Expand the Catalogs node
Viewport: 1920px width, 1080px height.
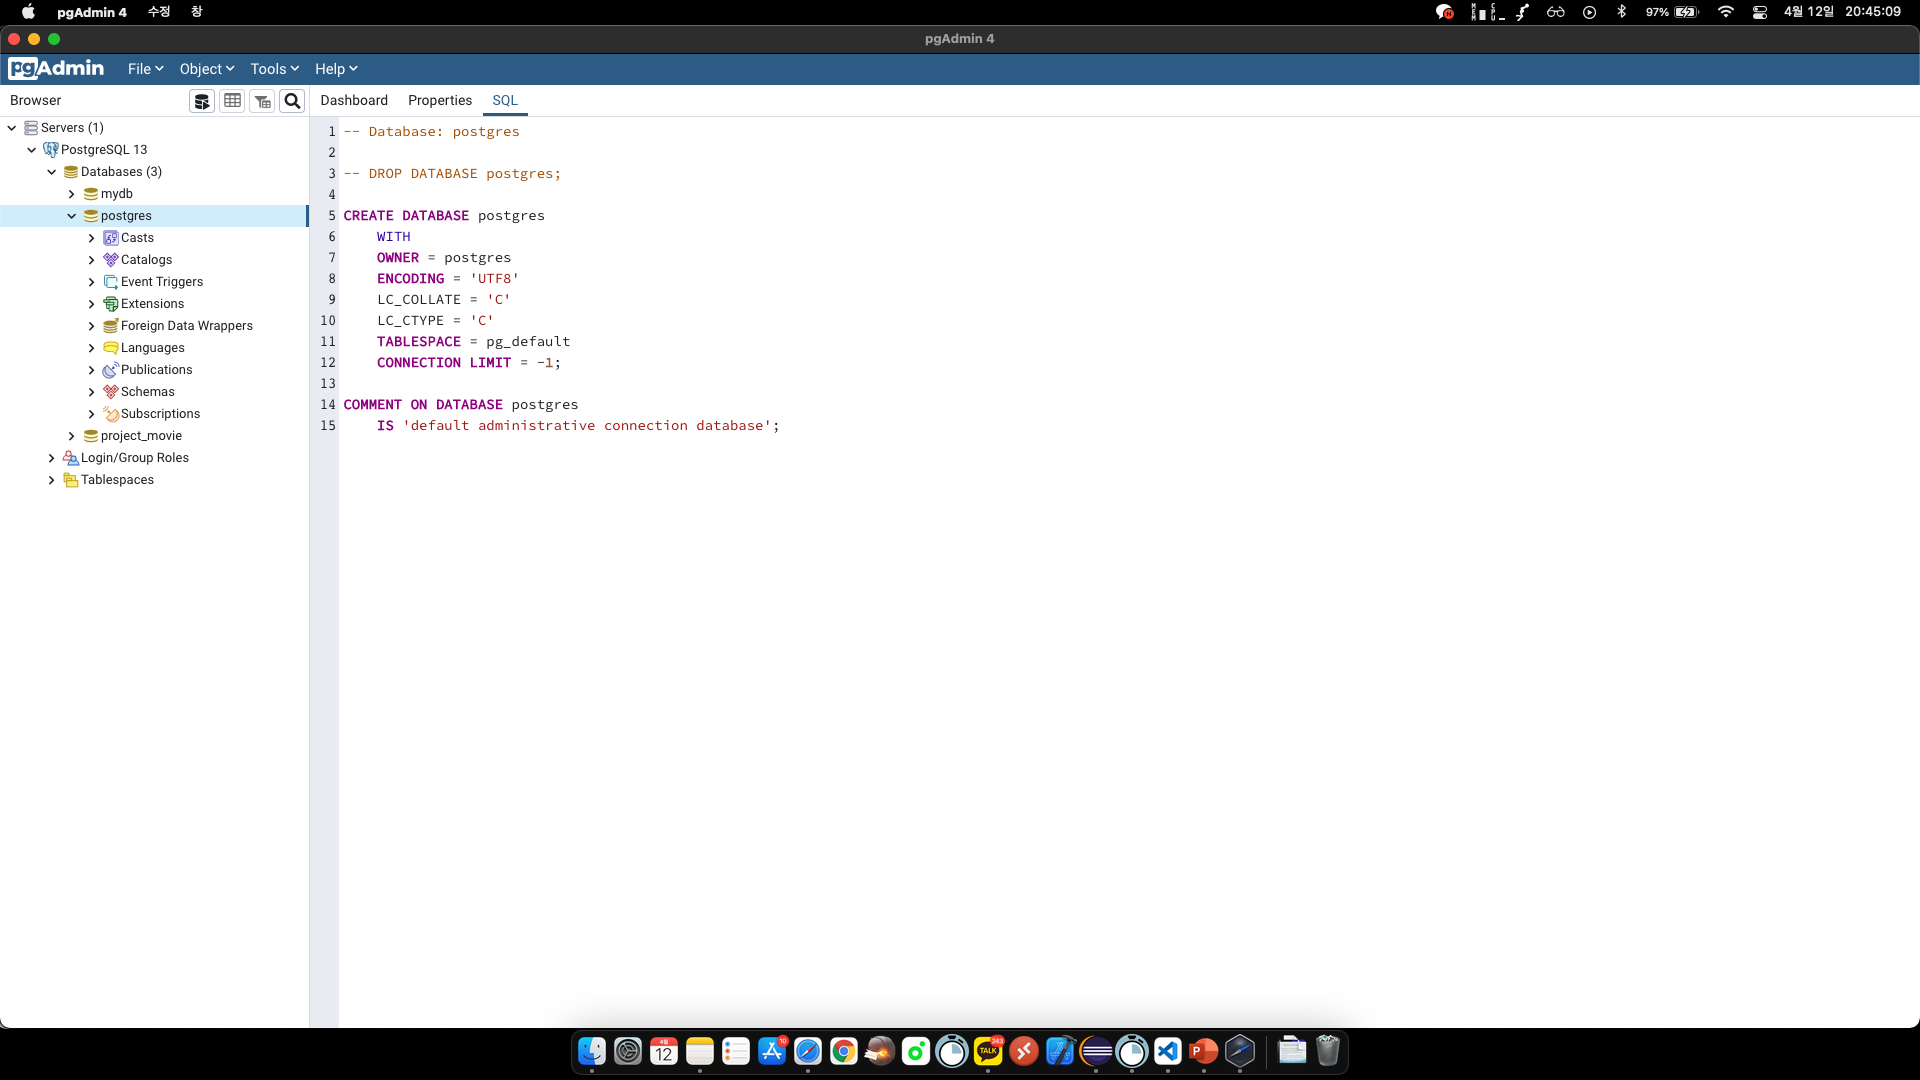(92, 260)
